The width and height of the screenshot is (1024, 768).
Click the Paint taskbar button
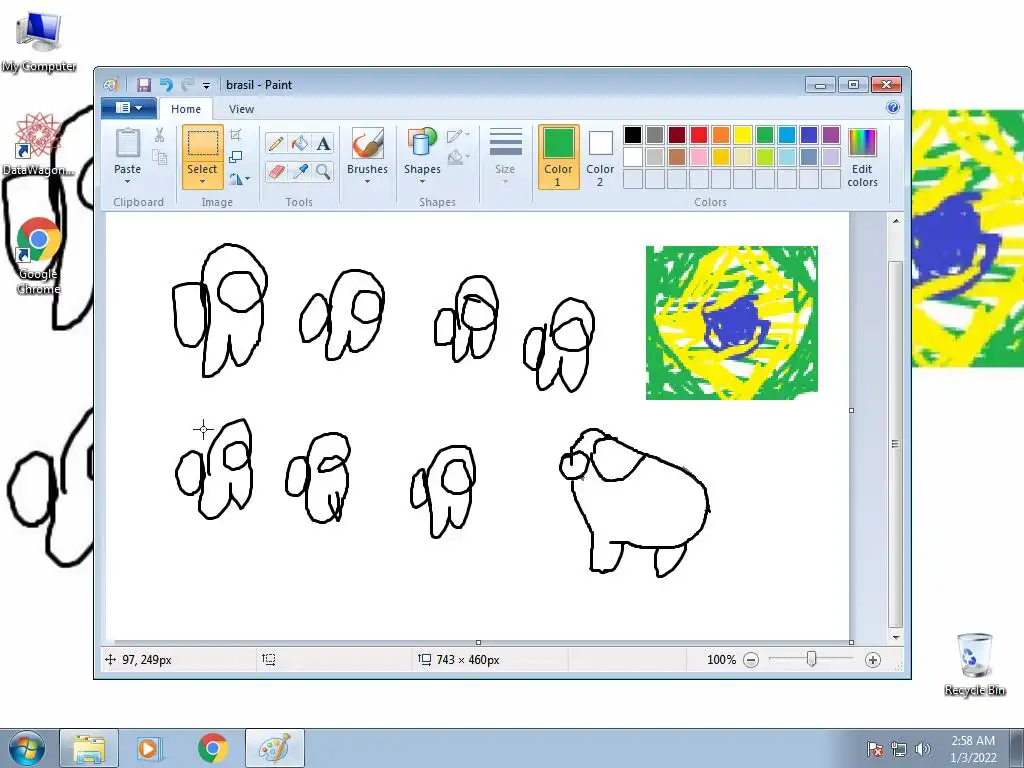click(x=275, y=748)
